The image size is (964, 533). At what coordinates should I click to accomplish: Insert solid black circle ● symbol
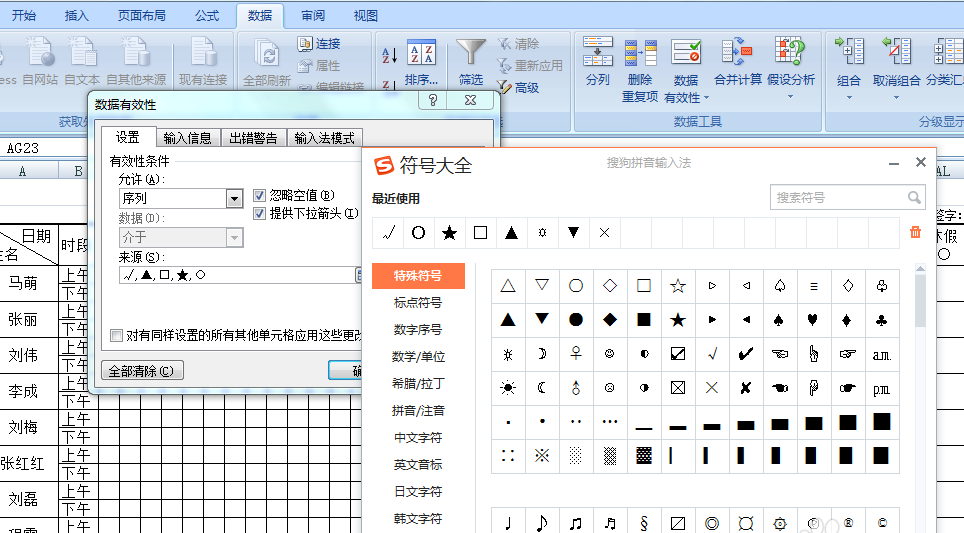tap(575, 320)
